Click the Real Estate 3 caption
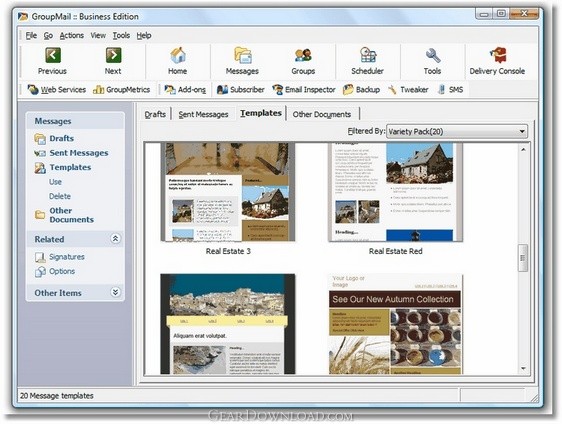The height and width of the screenshot is (424, 562). pos(228,251)
